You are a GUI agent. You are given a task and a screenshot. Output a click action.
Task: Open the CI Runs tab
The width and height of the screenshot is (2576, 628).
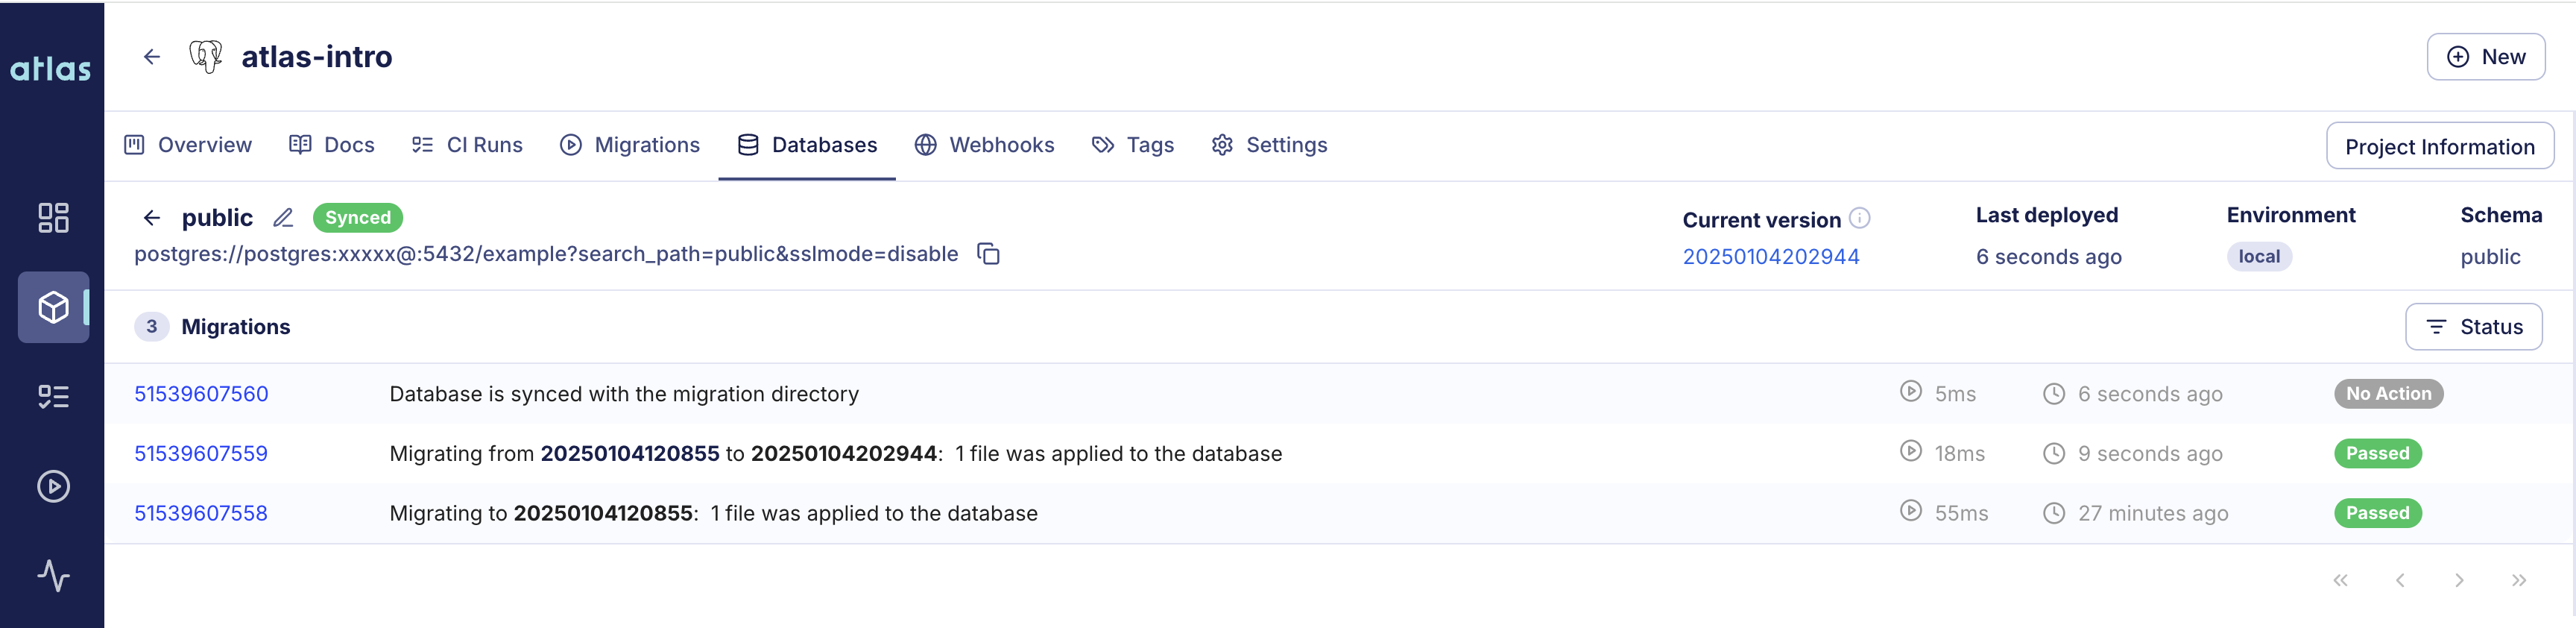pyautogui.click(x=467, y=145)
